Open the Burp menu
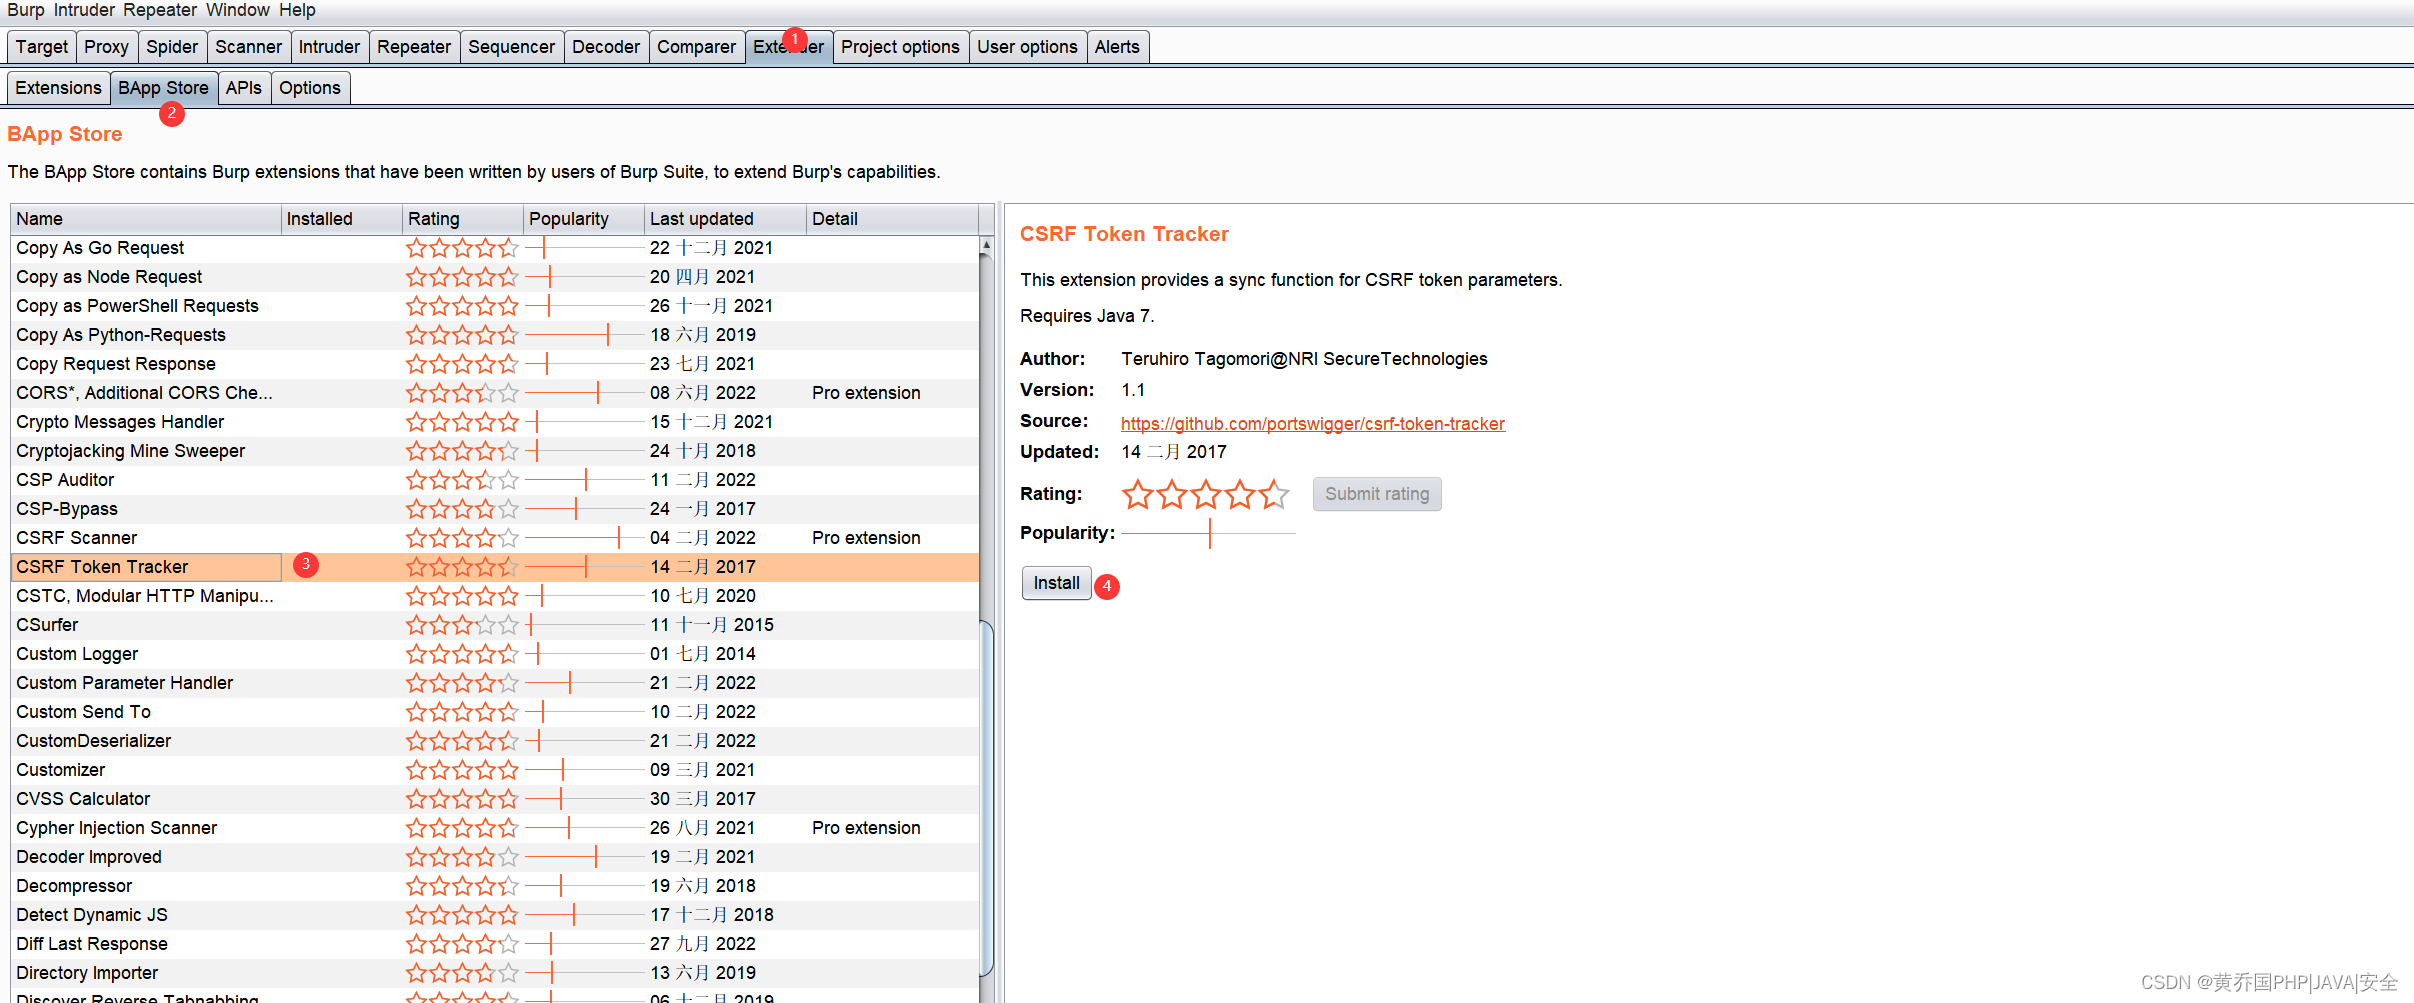Viewport: 2414px width, 1003px height. coord(26,10)
